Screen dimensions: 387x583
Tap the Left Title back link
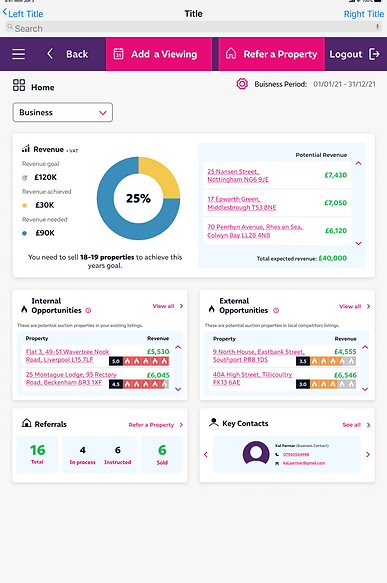click(x=23, y=14)
